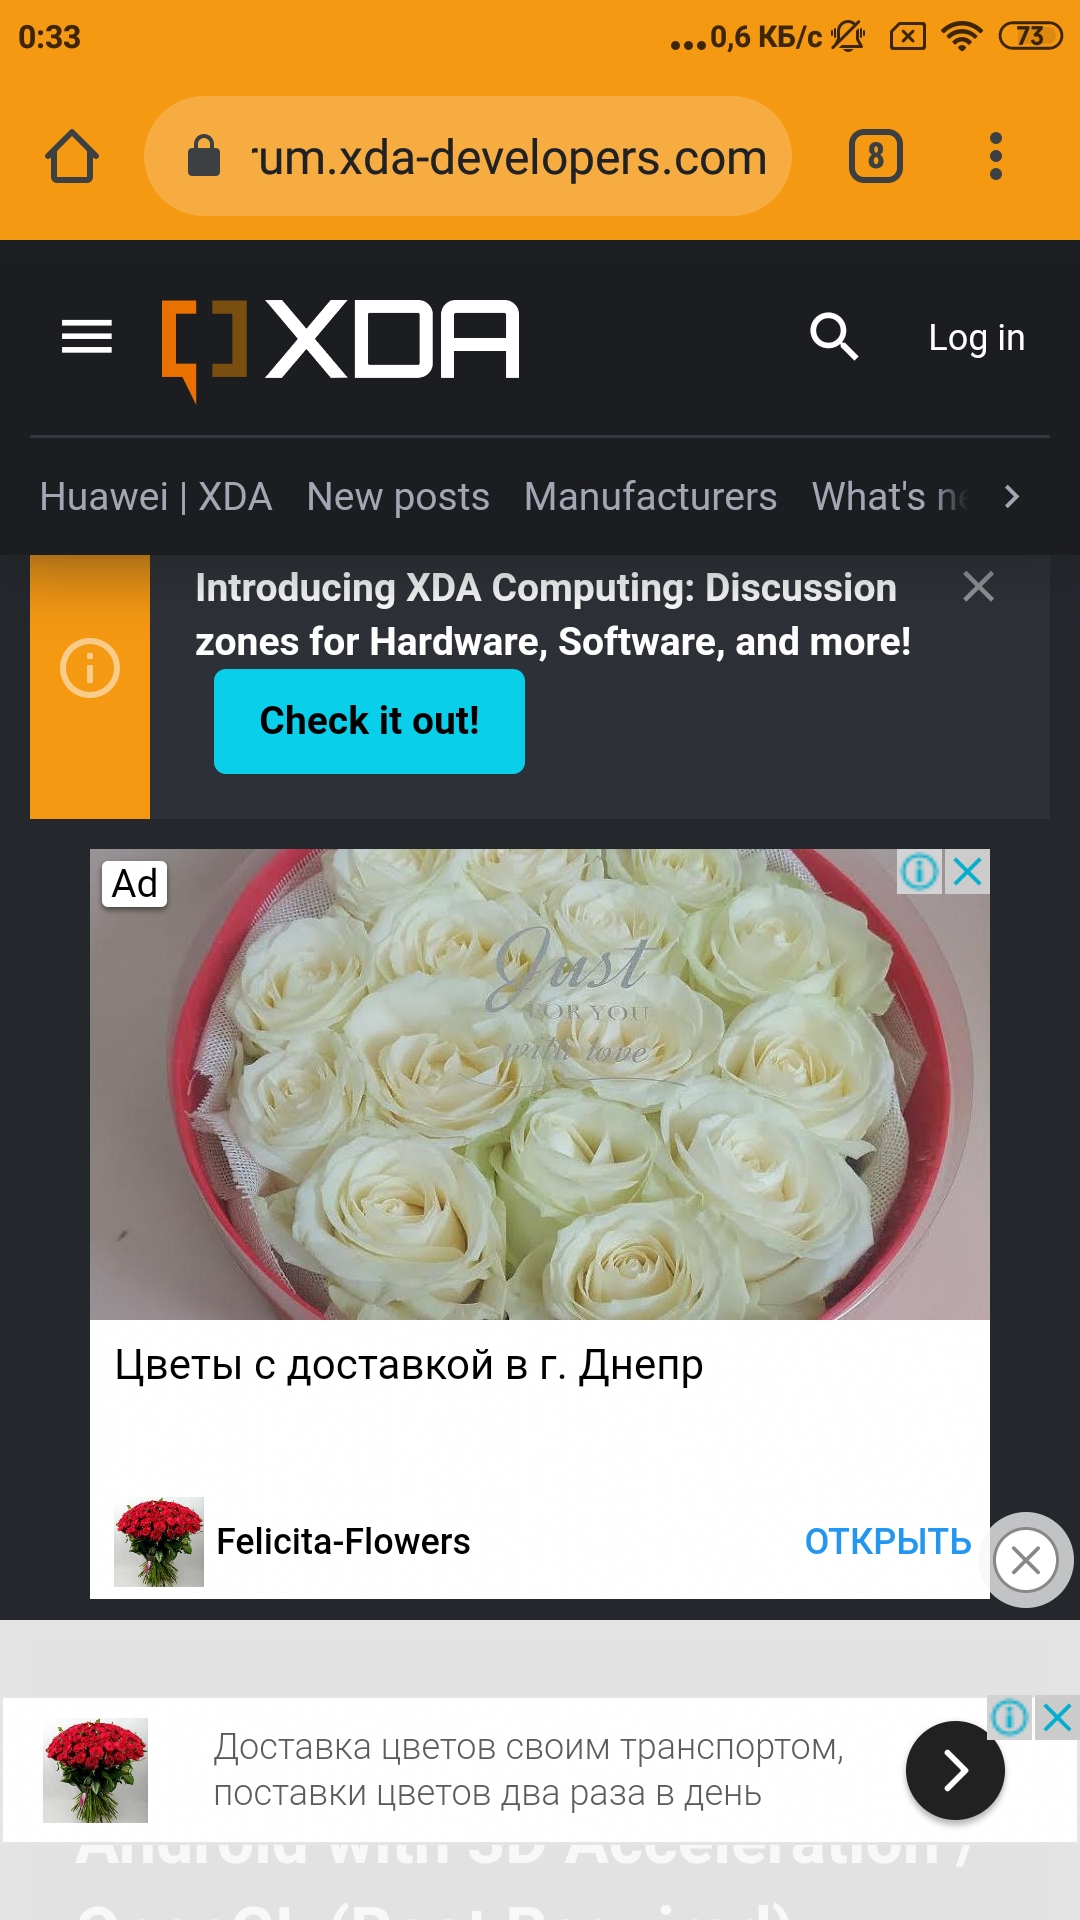Open the XDA hamburger menu
The width and height of the screenshot is (1080, 1920).
pyautogui.click(x=87, y=337)
